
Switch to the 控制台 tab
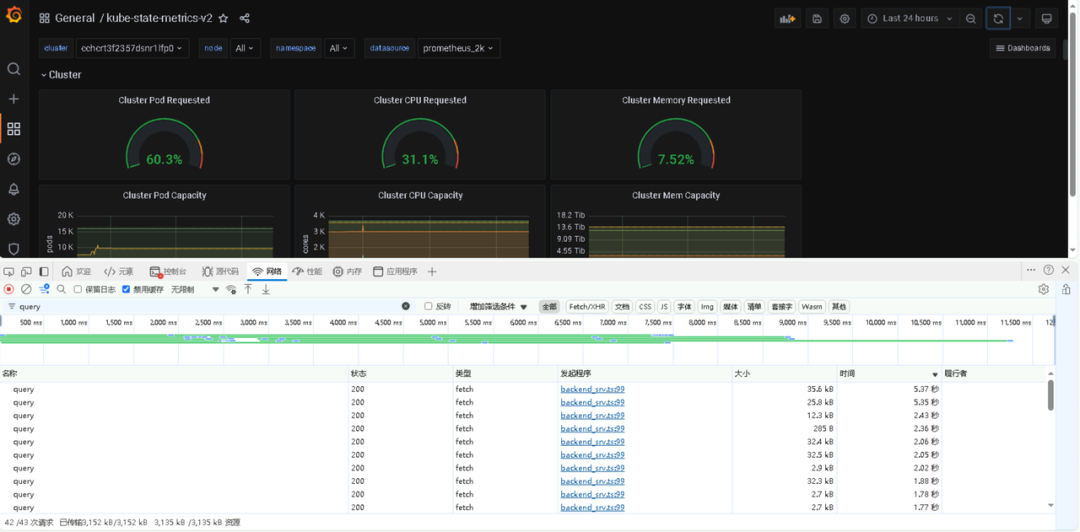click(168, 272)
